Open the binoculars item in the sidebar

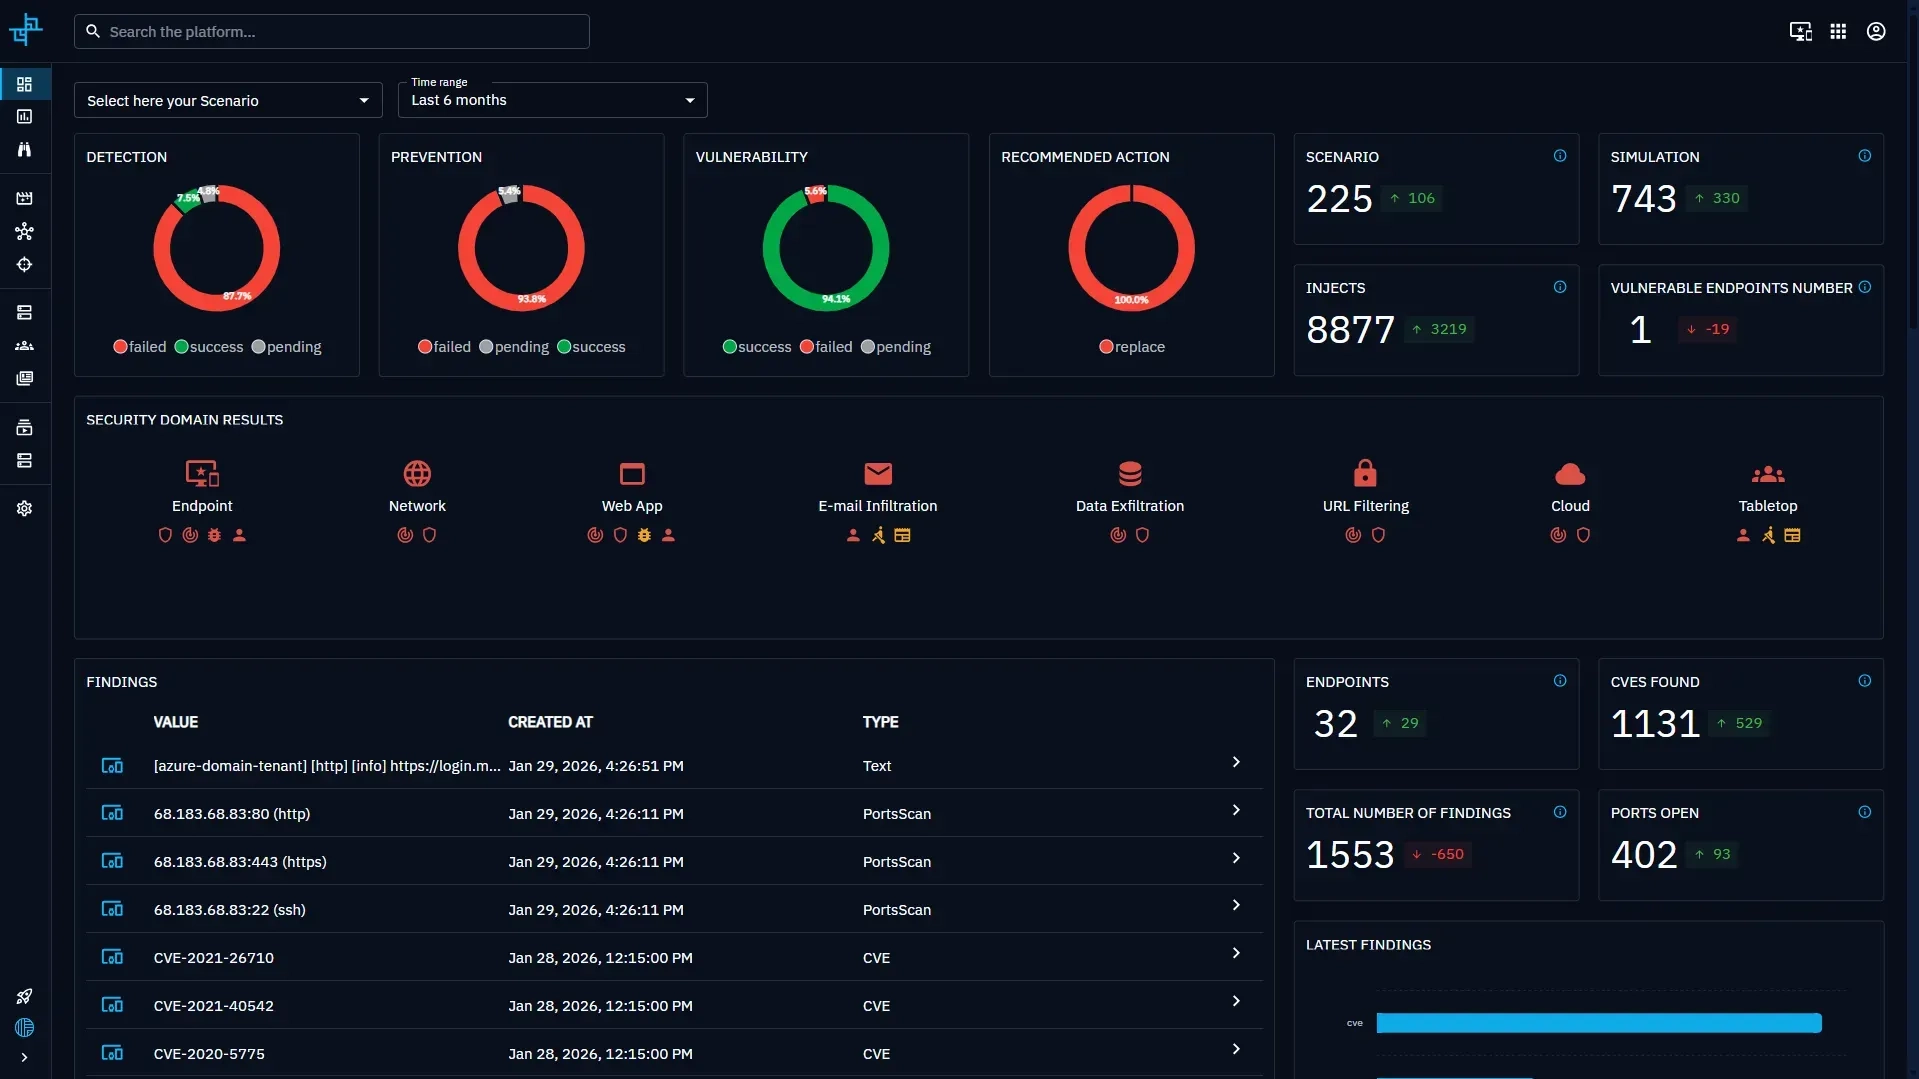pos(24,150)
